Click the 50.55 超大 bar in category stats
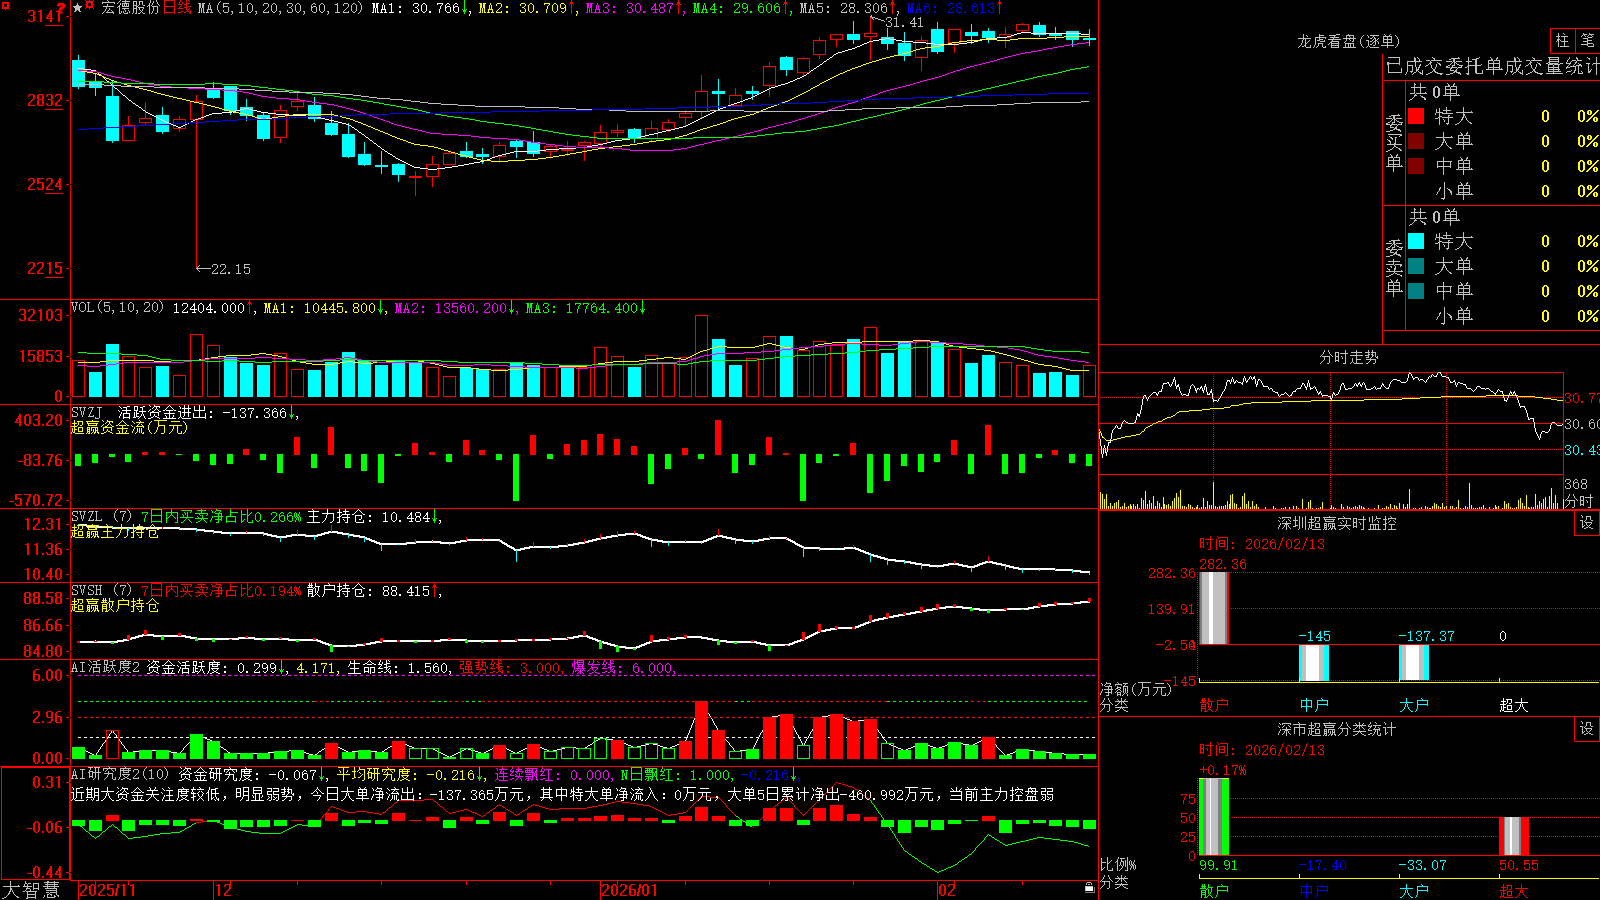Image resolution: width=1600 pixels, height=900 pixels. click(x=1514, y=836)
